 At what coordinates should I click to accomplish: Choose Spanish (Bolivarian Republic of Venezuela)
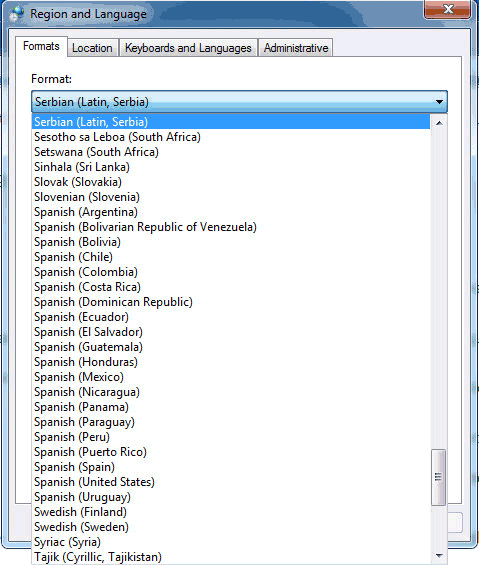pos(231,227)
